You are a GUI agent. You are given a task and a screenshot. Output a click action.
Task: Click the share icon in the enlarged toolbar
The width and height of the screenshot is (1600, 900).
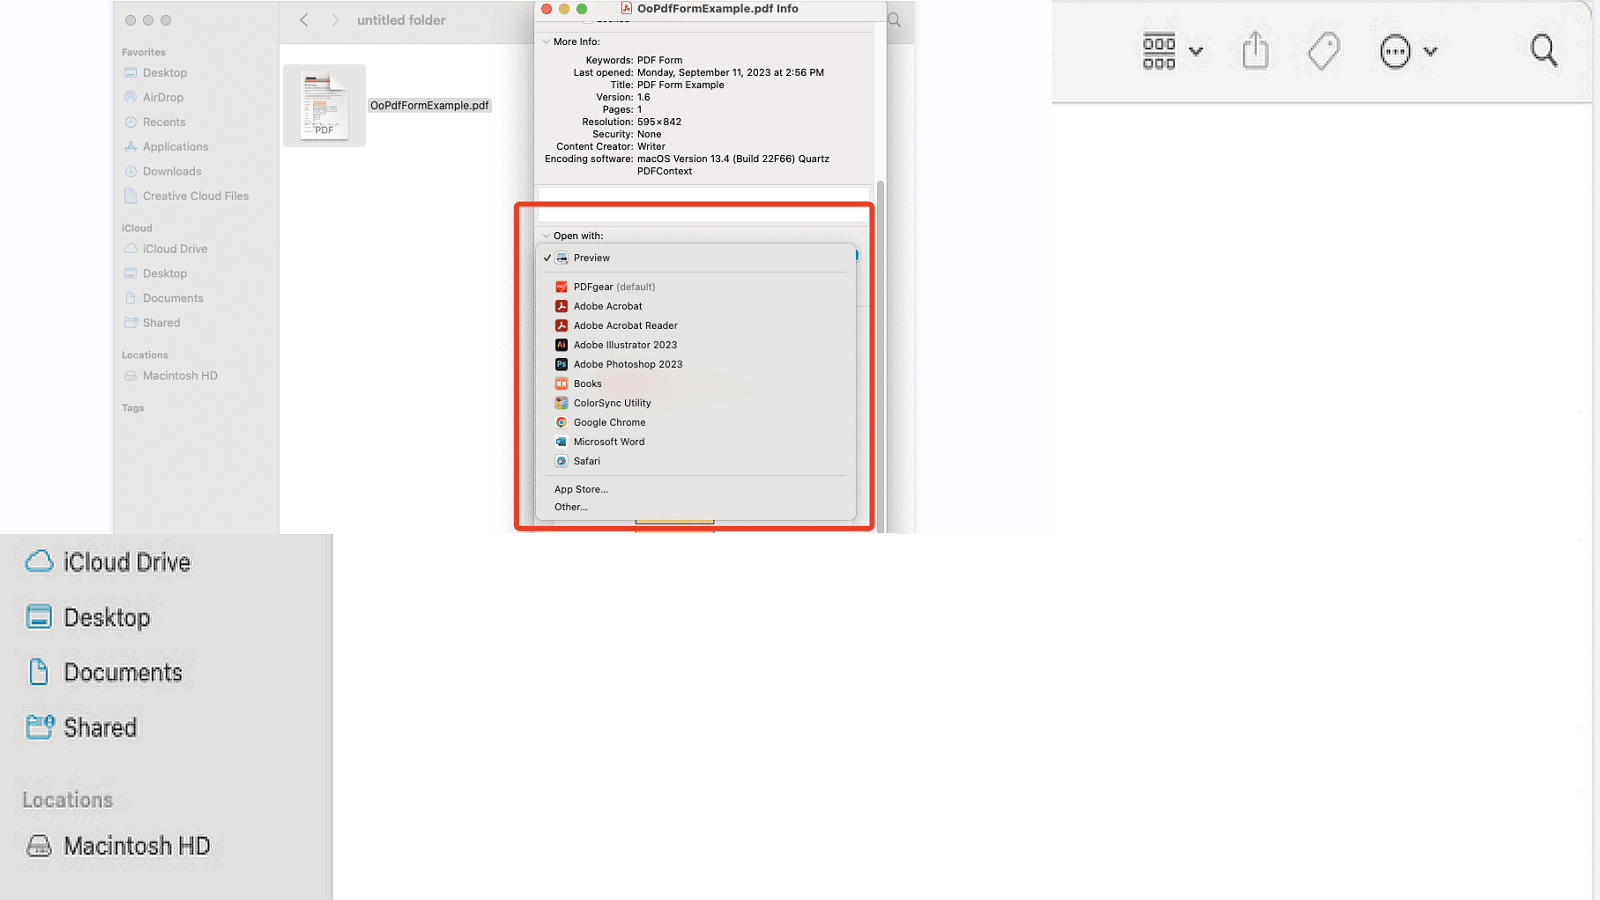tap(1256, 50)
